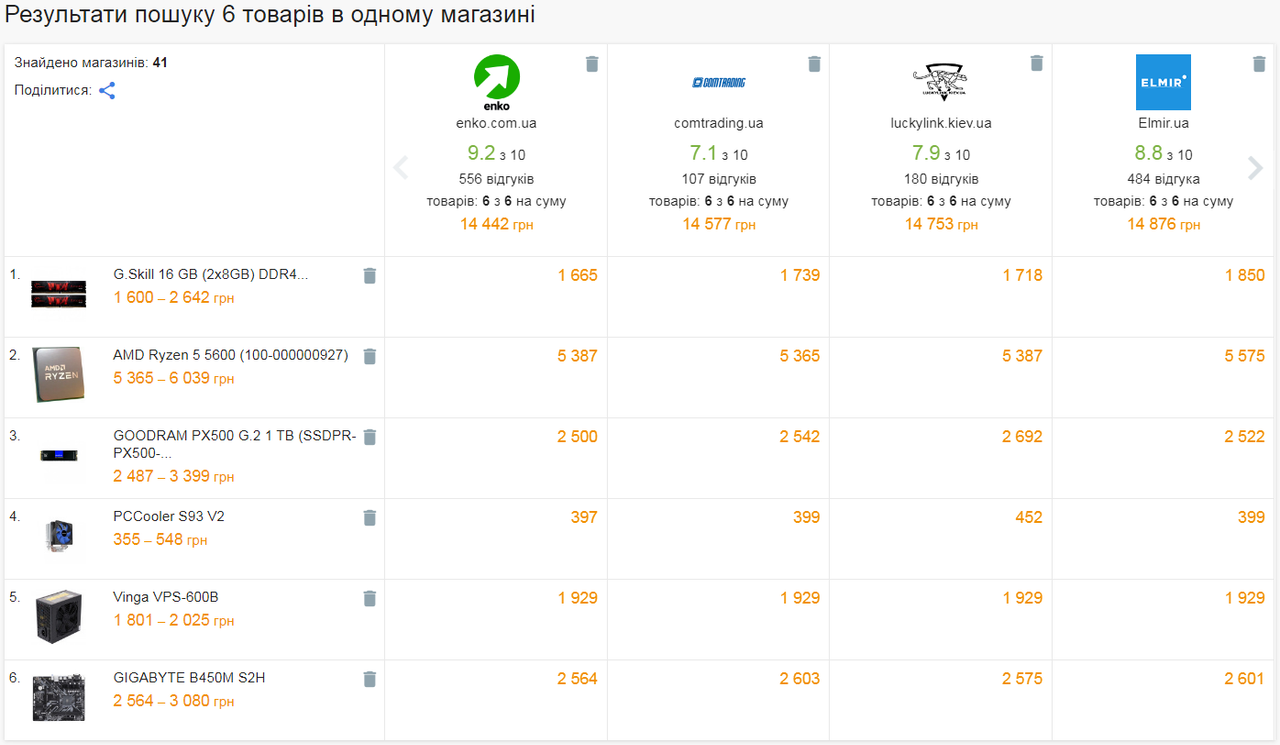
Task: Click GIGABYTE price 2 601 at Elmir
Action: [x=1244, y=678]
